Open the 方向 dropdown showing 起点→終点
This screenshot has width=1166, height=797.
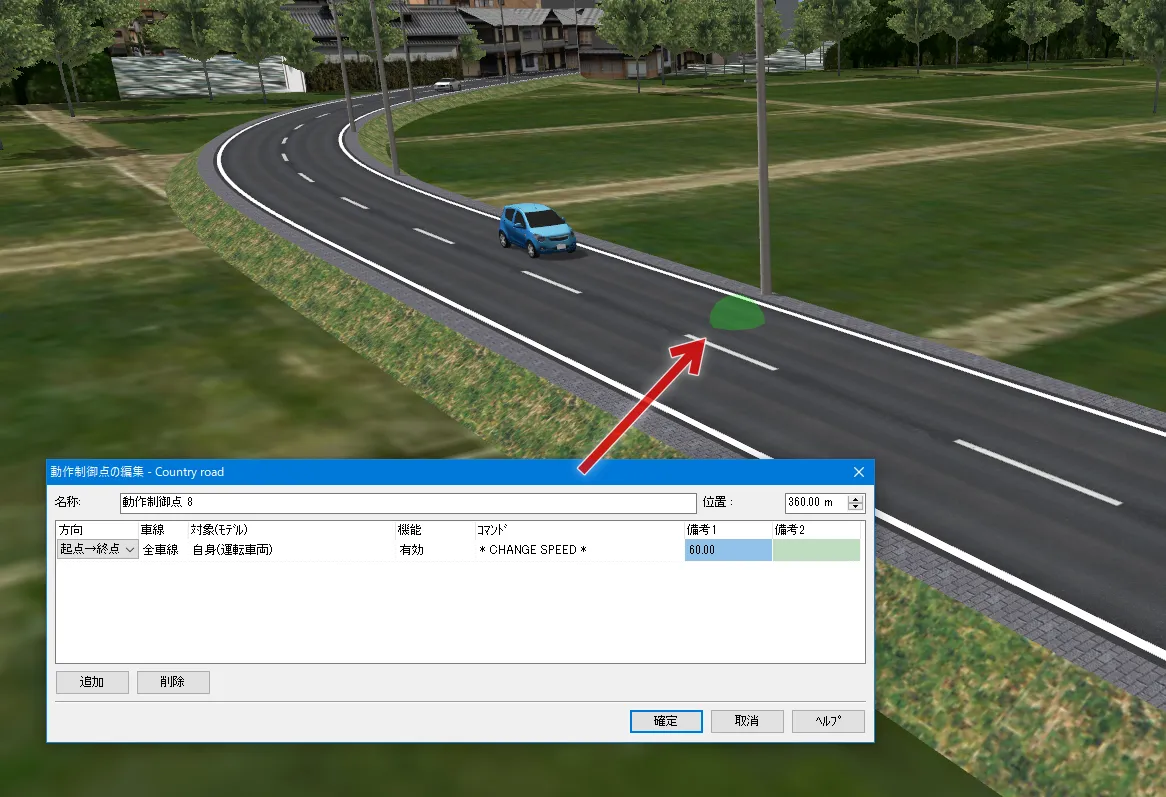point(97,550)
